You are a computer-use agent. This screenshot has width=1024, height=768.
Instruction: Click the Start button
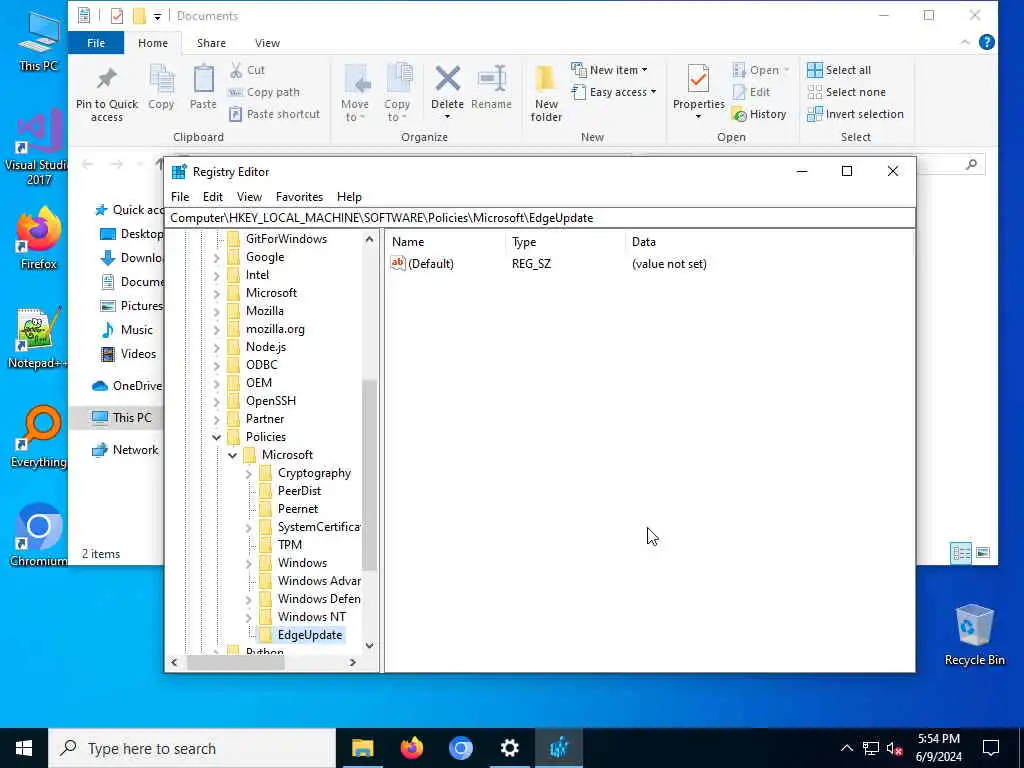24,748
